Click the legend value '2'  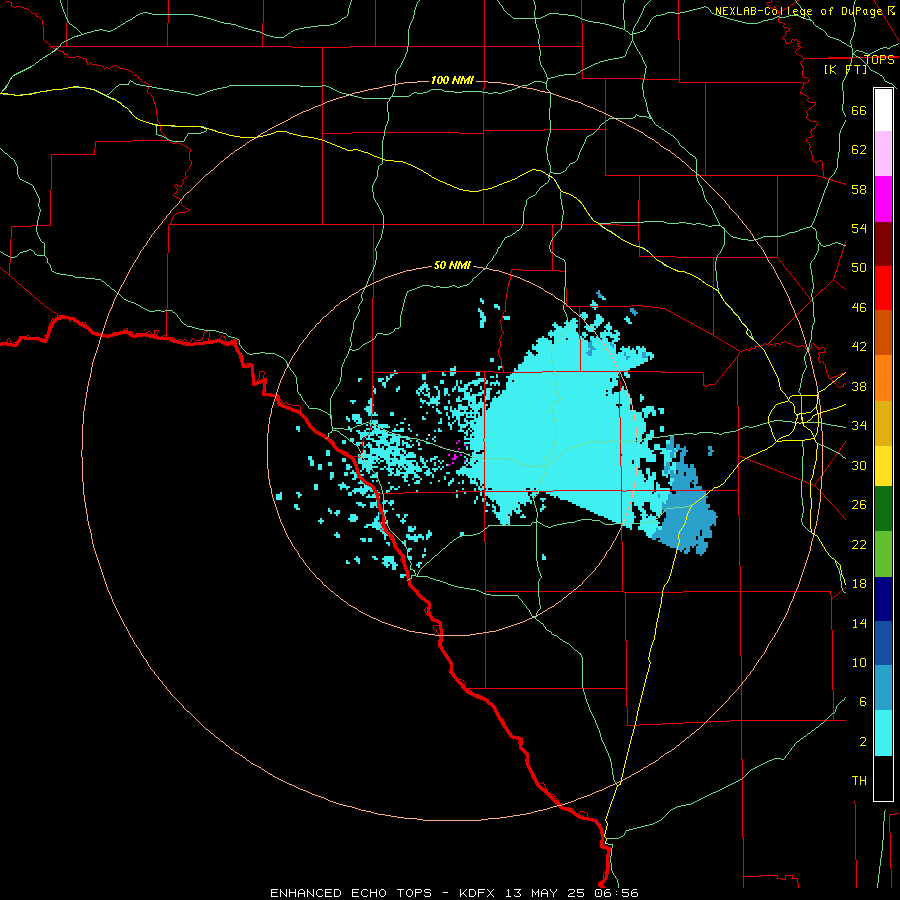(x=862, y=742)
